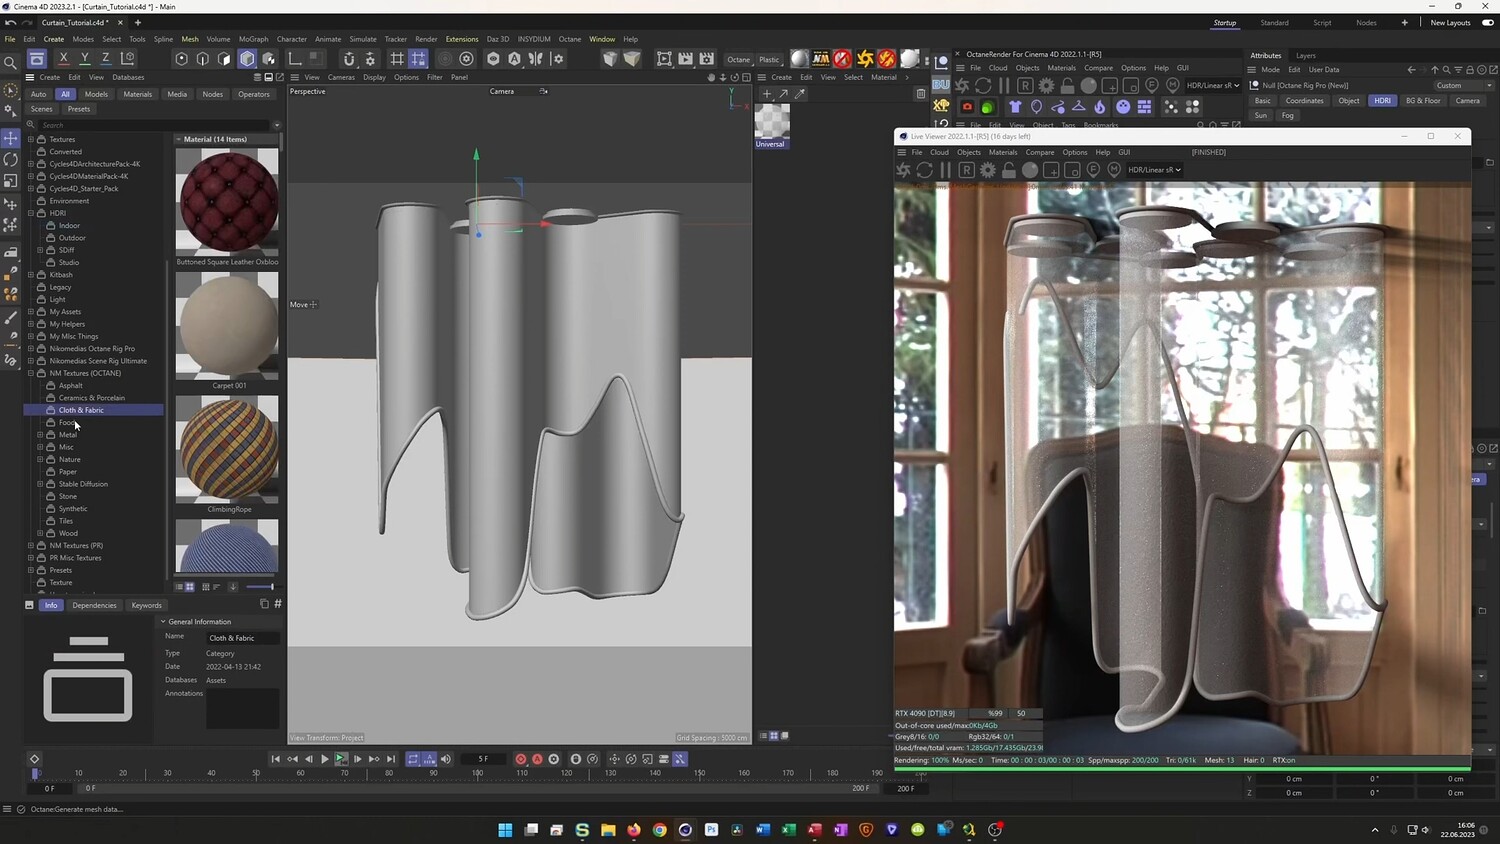The width and height of the screenshot is (1500, 844).
Task: Switch to the Layers tab
Action: (1306, 55)
